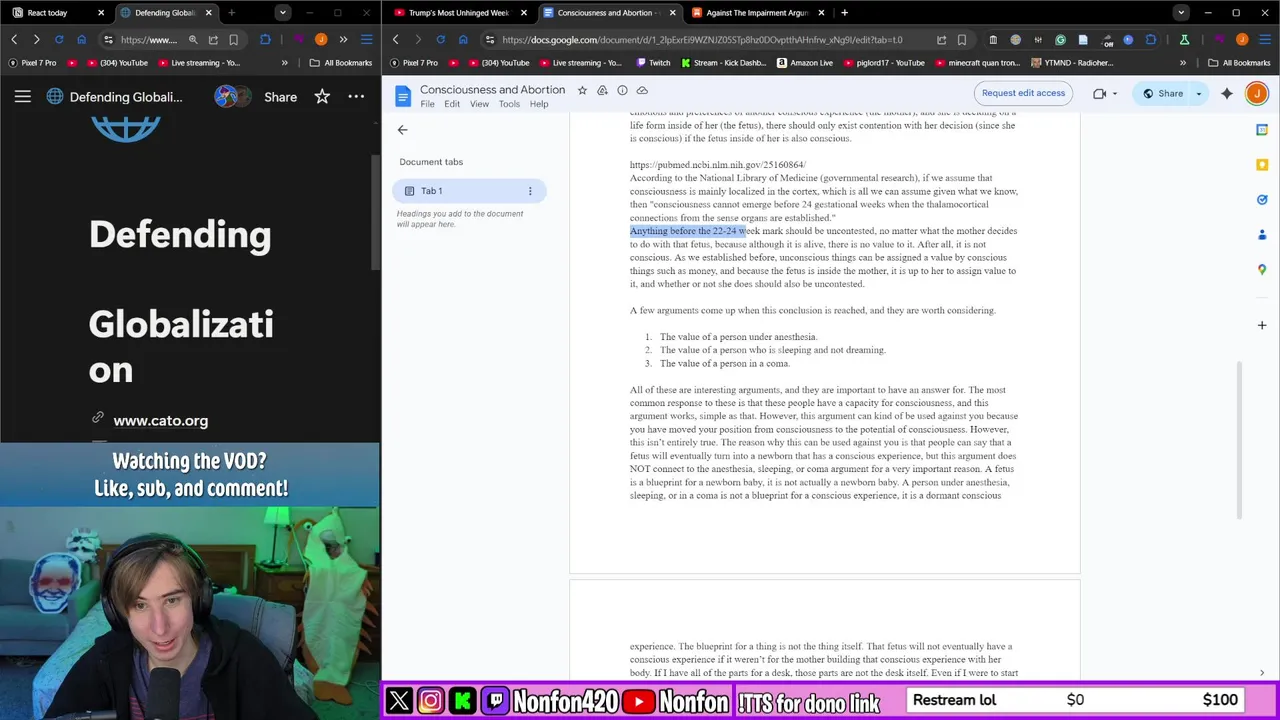Click zoom magnifier in left address bar
1280x720 pixels.
point(193,40)
